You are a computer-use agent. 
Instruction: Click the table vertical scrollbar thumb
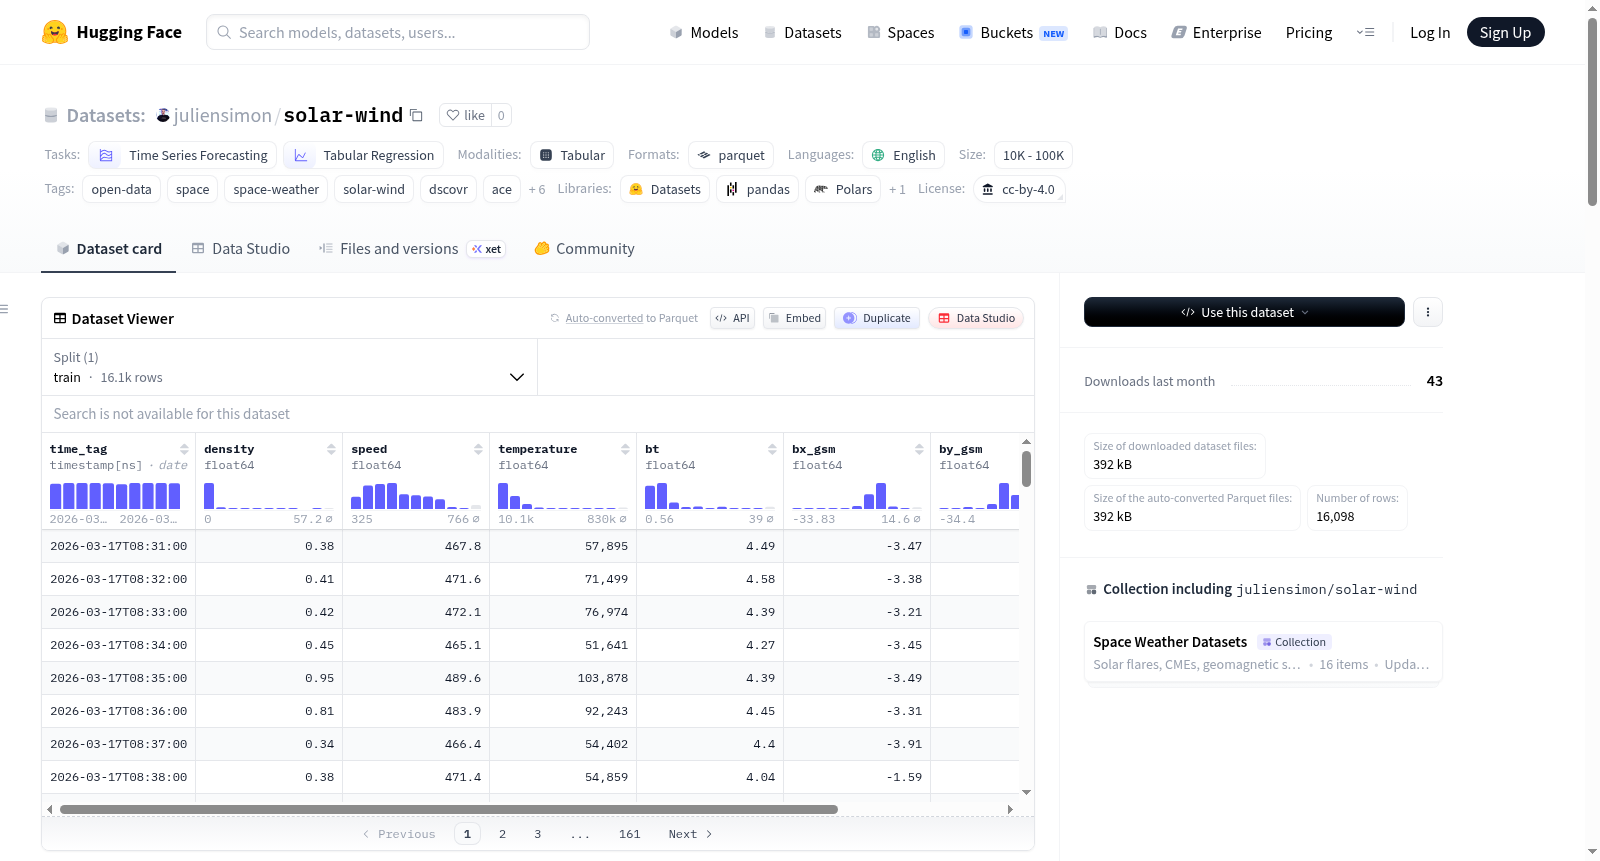coord(1026,469)
